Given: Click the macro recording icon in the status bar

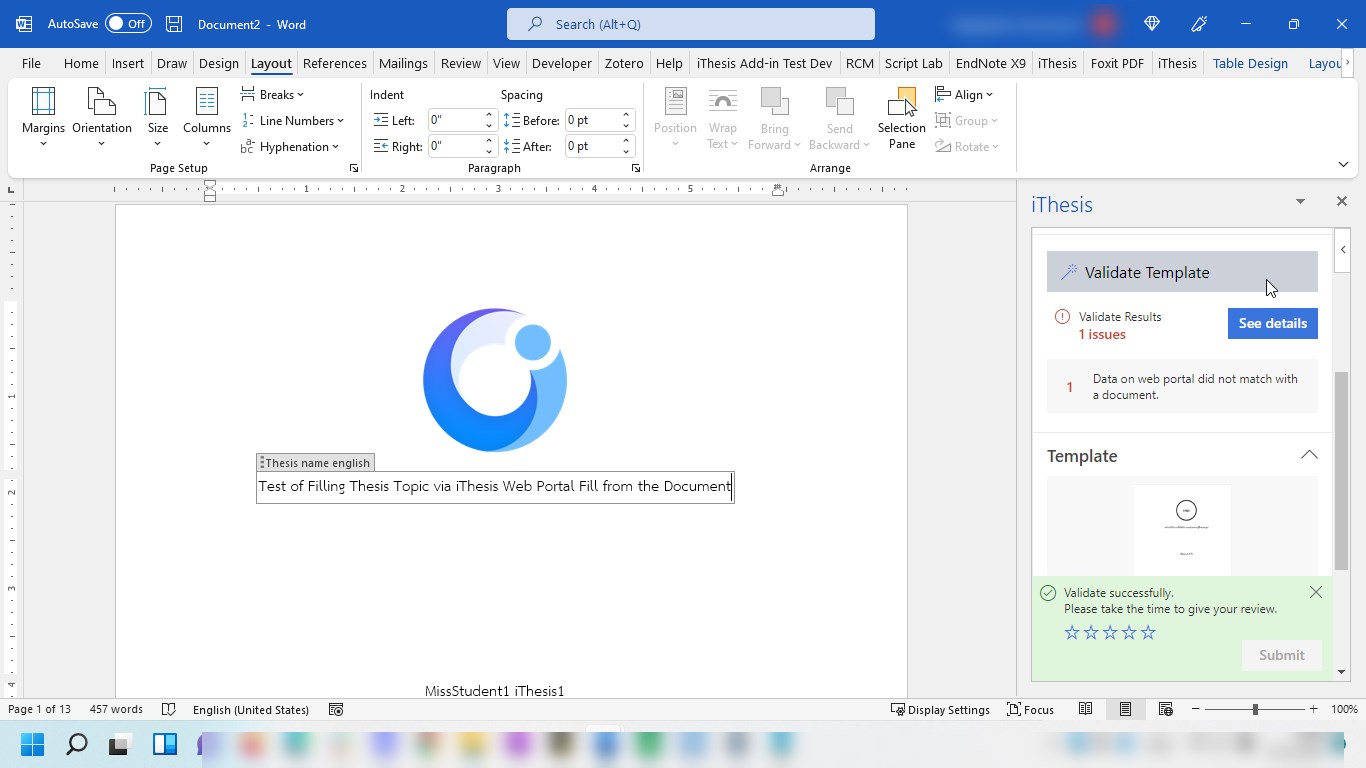Looking at the screenshot, I should coord(336,710).
